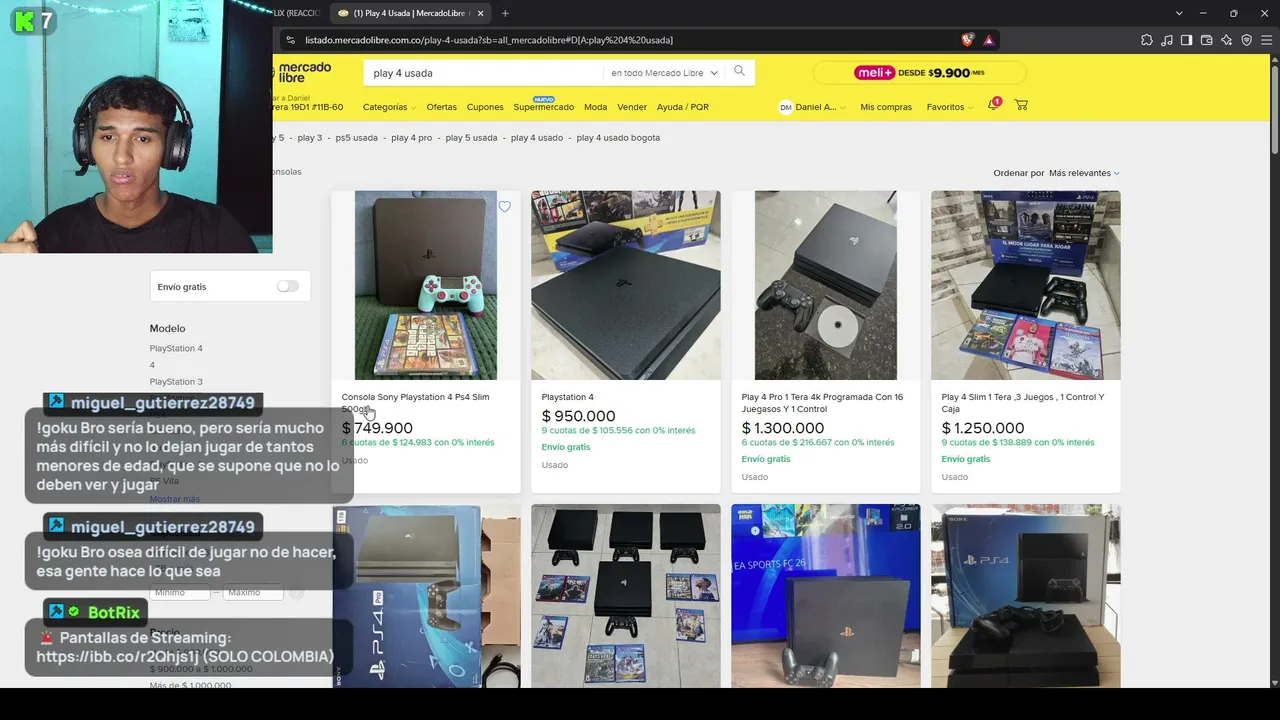The width and height of the screenshot is (1280, 720).
Task: Open Ayuda / PQR
Action: pyautogui.click(x=683, y=107)
